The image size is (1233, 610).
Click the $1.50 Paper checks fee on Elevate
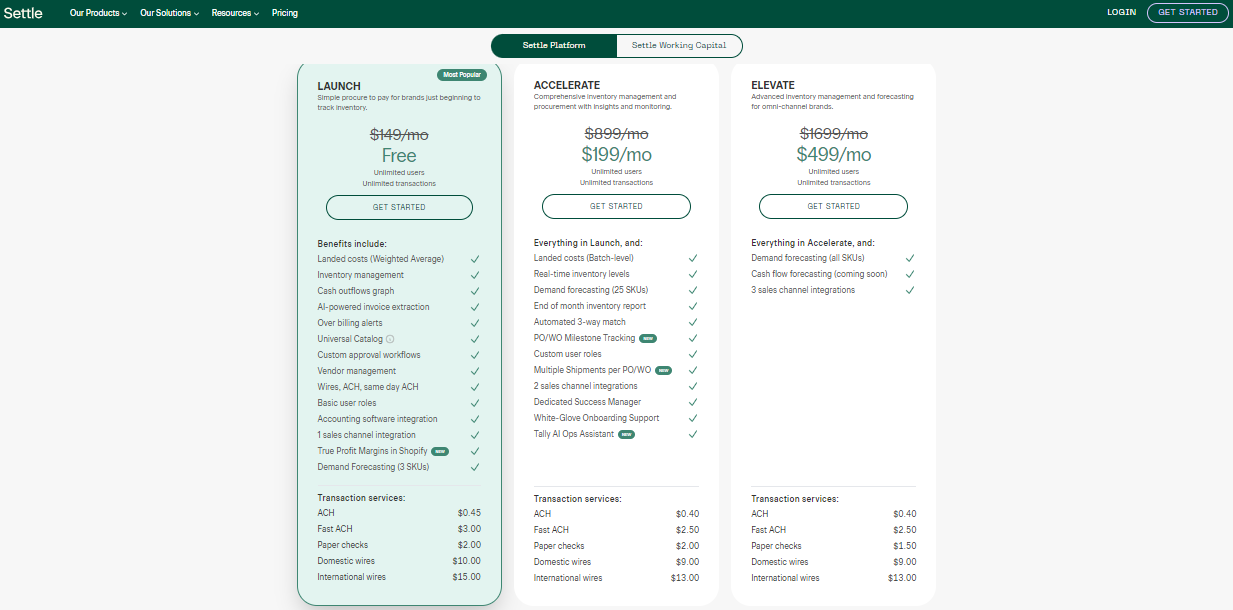[x=905, y=546]
